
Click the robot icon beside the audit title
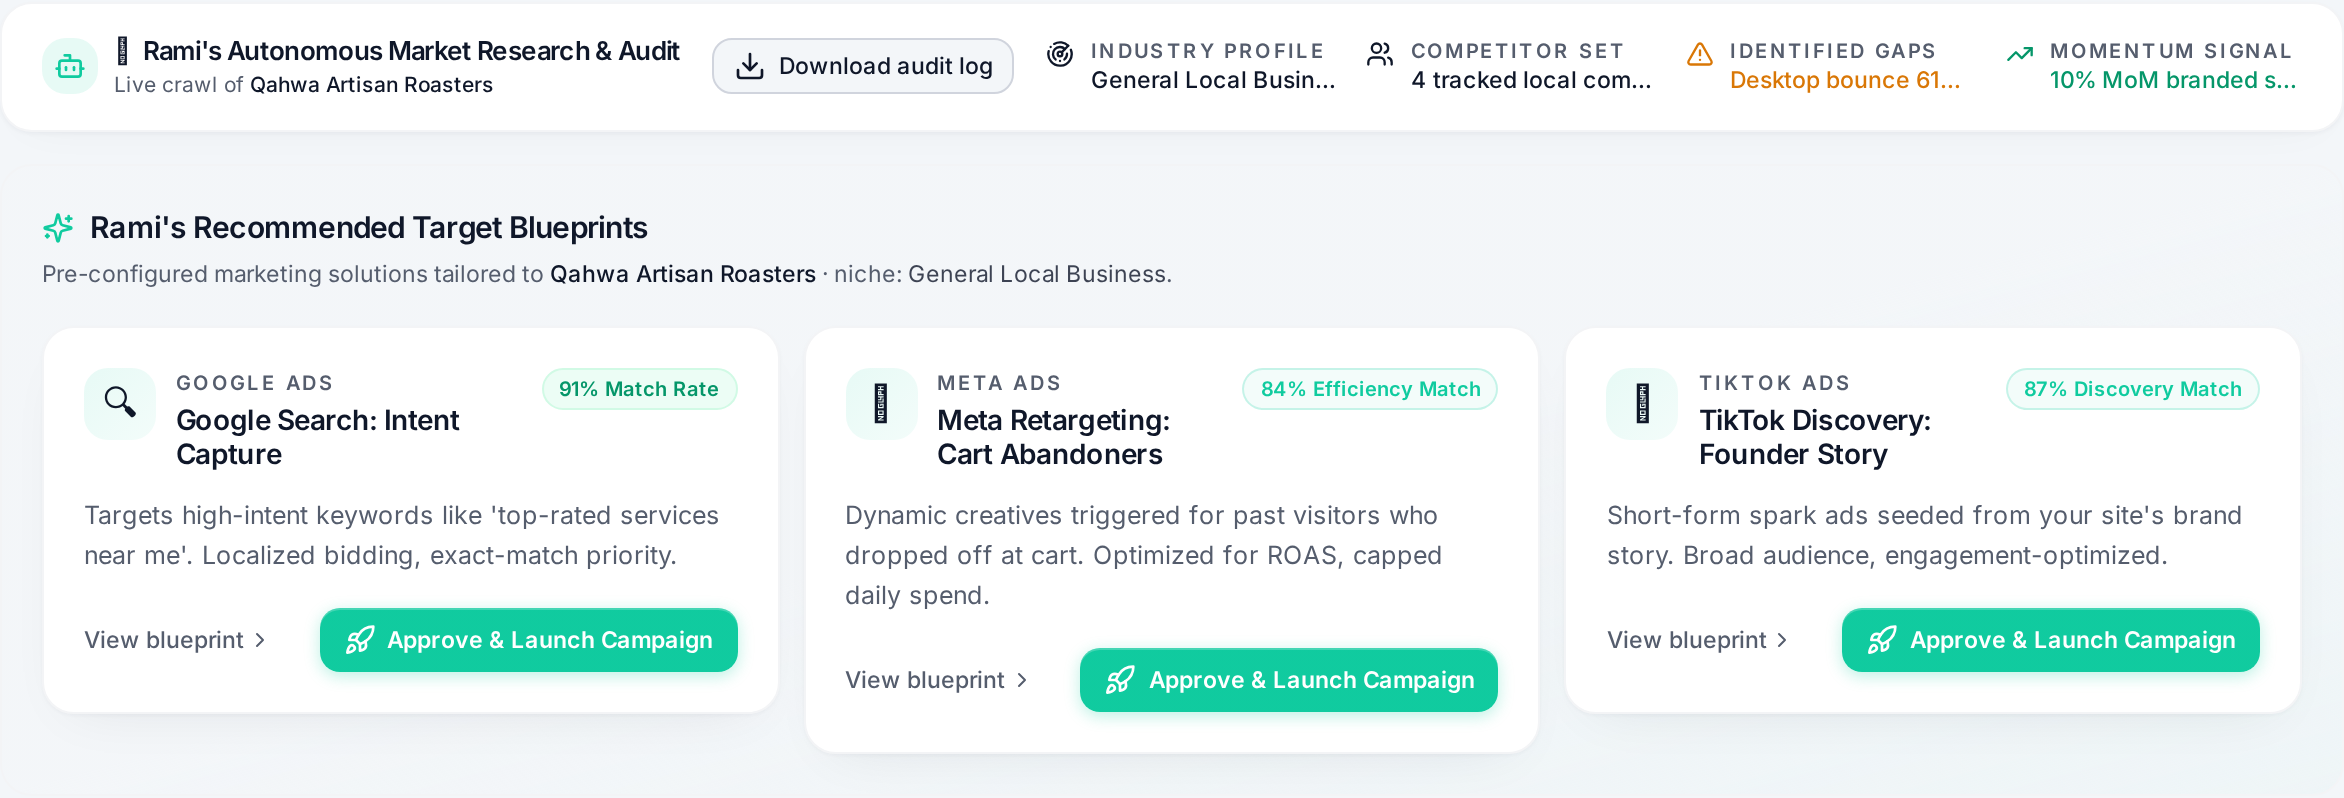(x=70, y=66)
